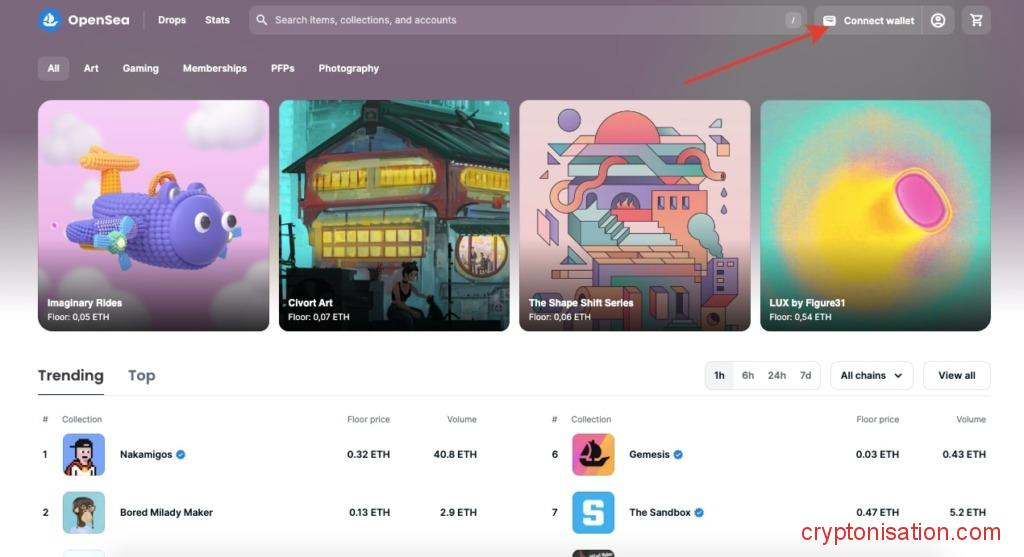Click the Gemesis collection avatar icon

coord(593,454)
